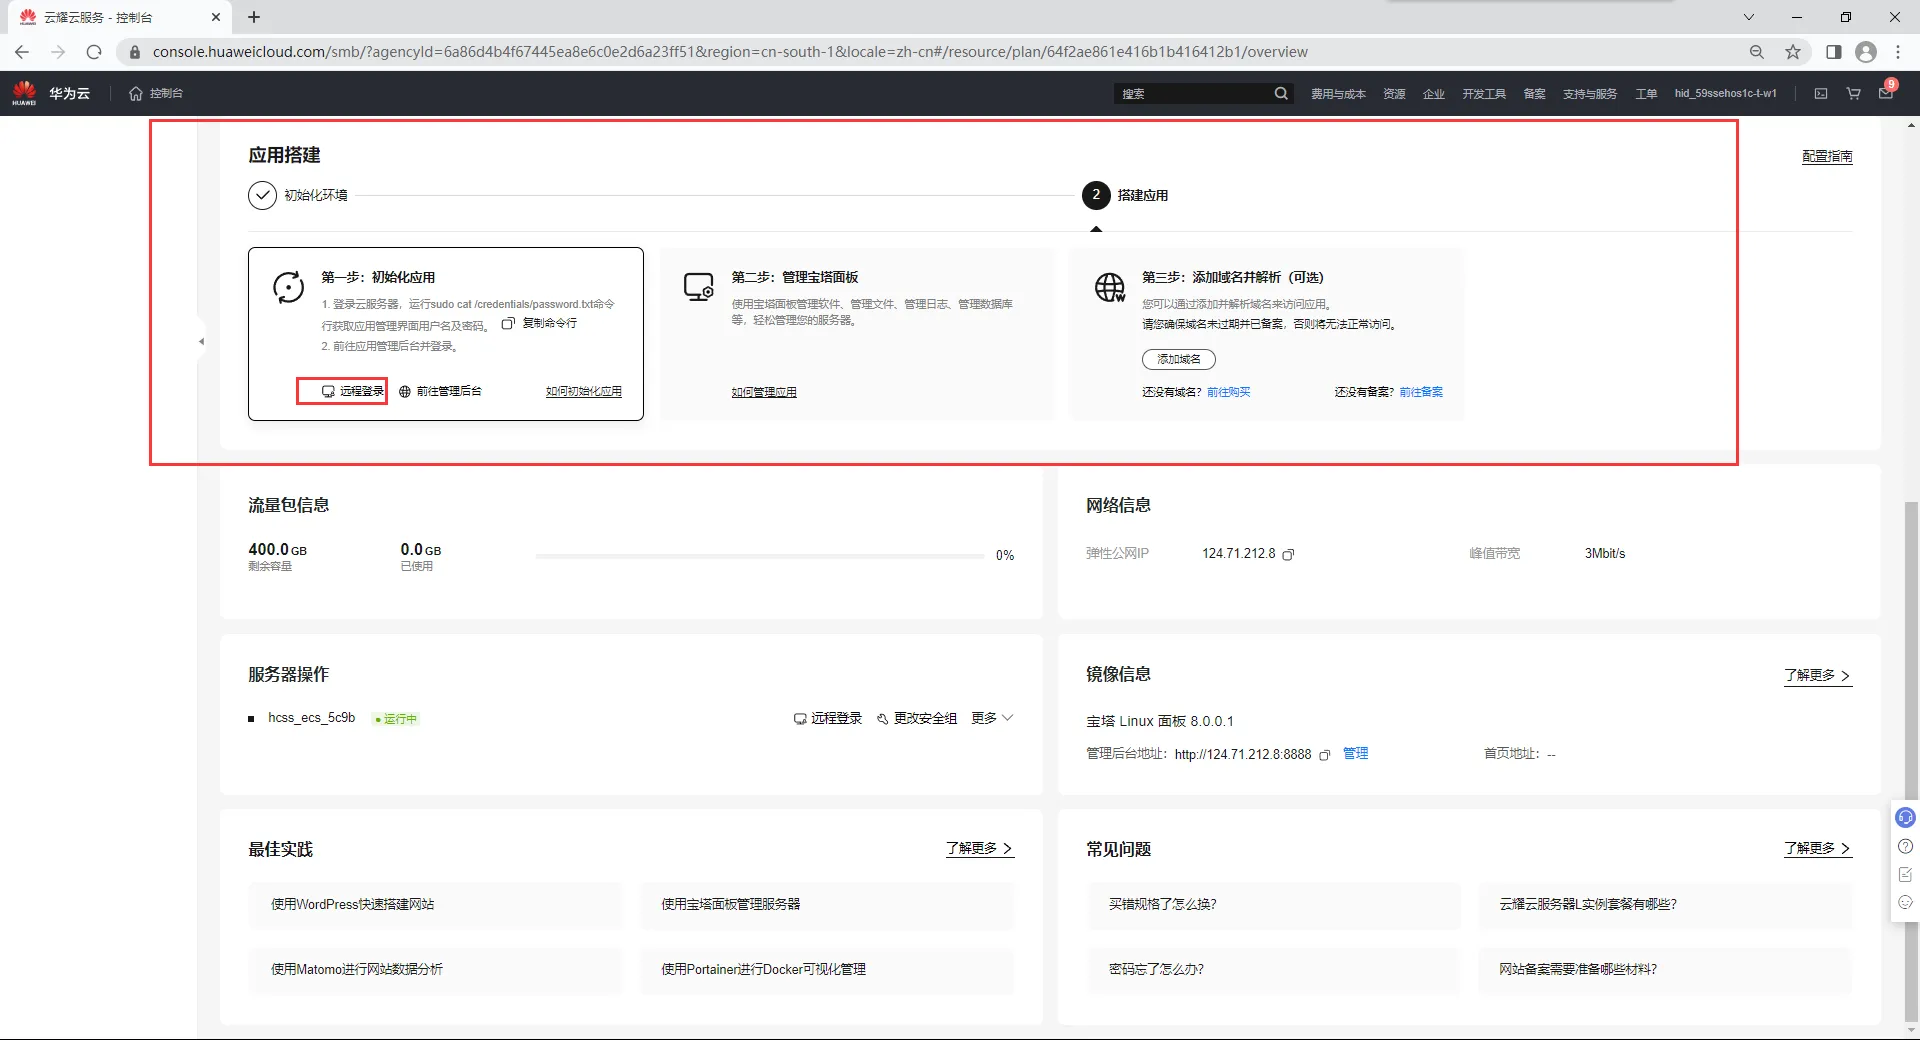Click the 第一步 初始化应用 refresh icon
The image size is (1920, 1040).
289,287
